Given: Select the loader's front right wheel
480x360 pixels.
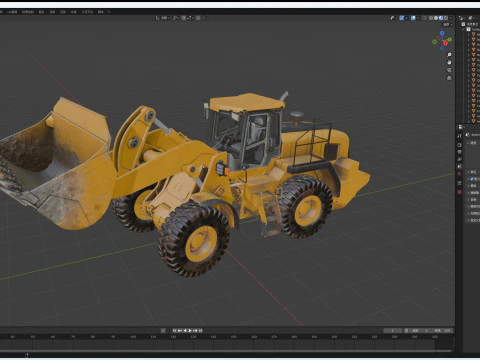Looking at the screenshot, I should click(194, 240).
